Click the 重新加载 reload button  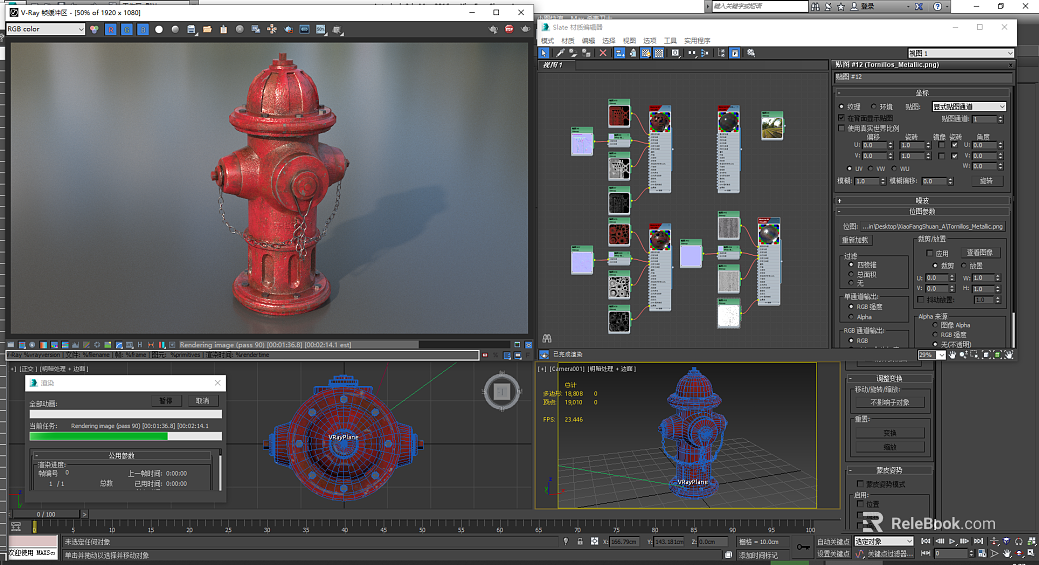coord(856,240)
